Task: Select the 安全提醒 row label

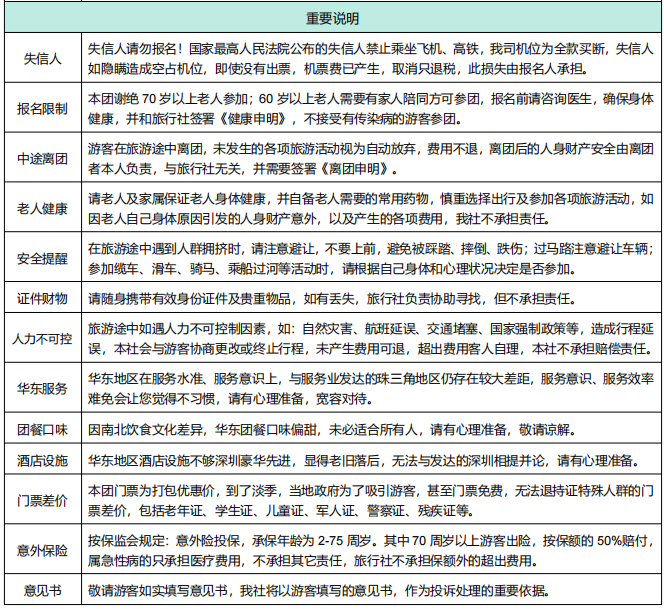Action: click(x=42, y=258)
